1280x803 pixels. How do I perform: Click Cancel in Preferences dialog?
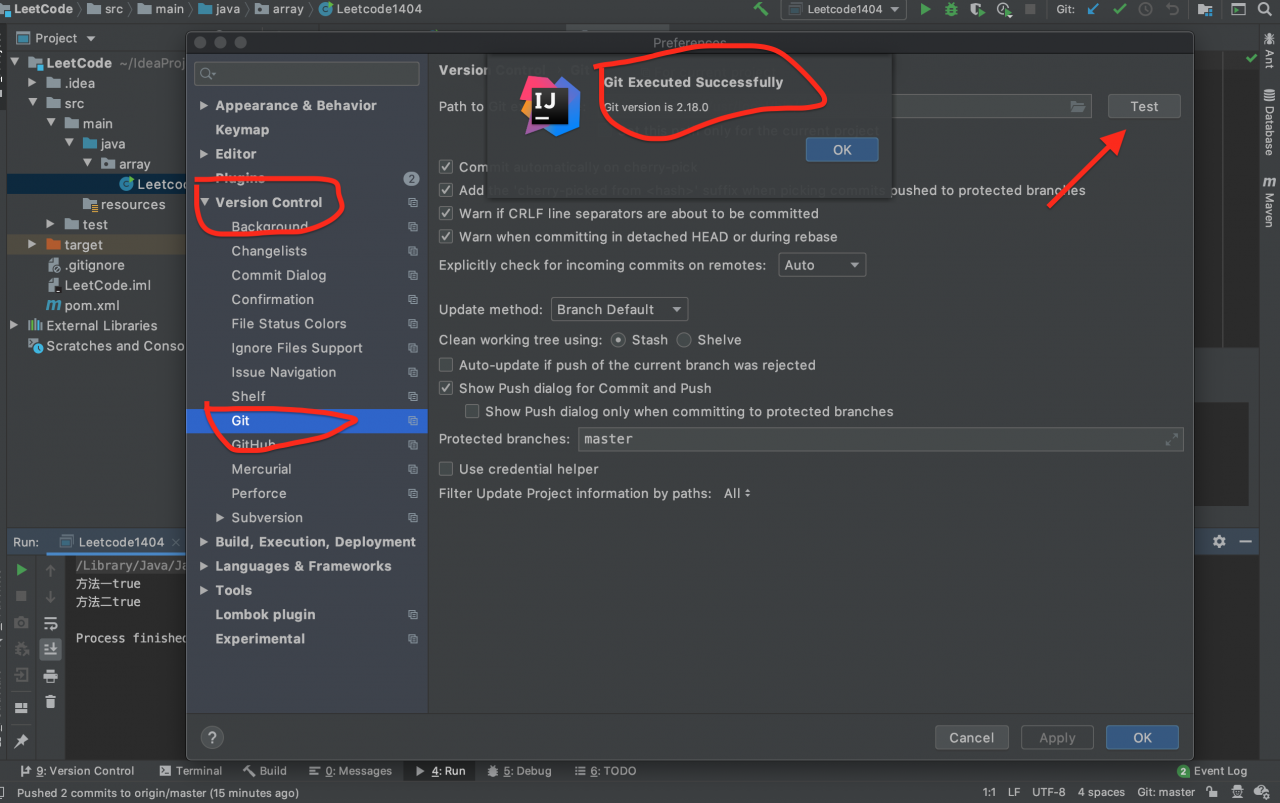coord(971,738)
